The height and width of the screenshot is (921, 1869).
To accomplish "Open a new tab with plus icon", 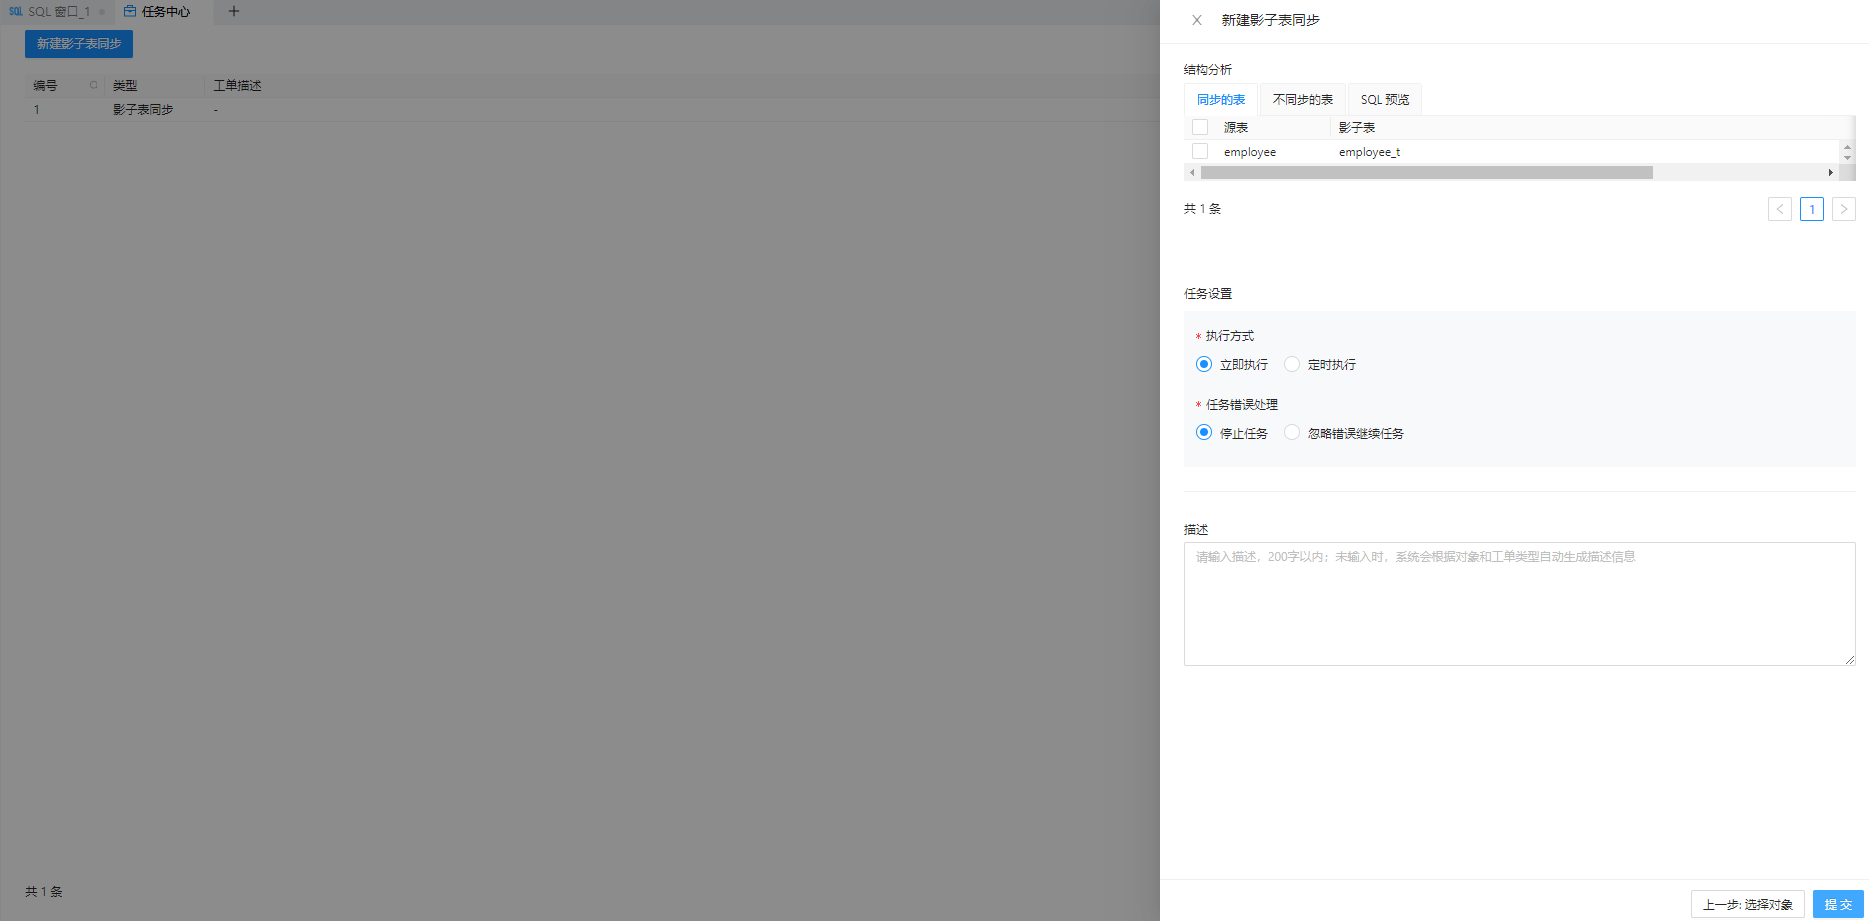I will 234,12.
